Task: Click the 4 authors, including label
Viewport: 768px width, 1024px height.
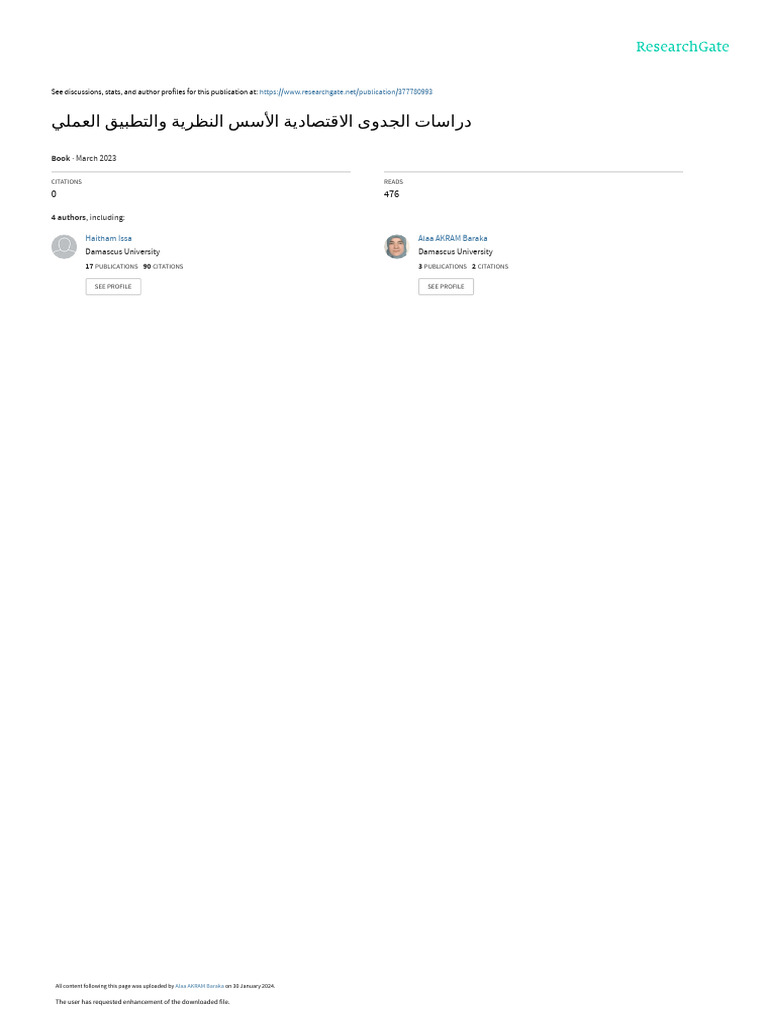Action: 88,217
